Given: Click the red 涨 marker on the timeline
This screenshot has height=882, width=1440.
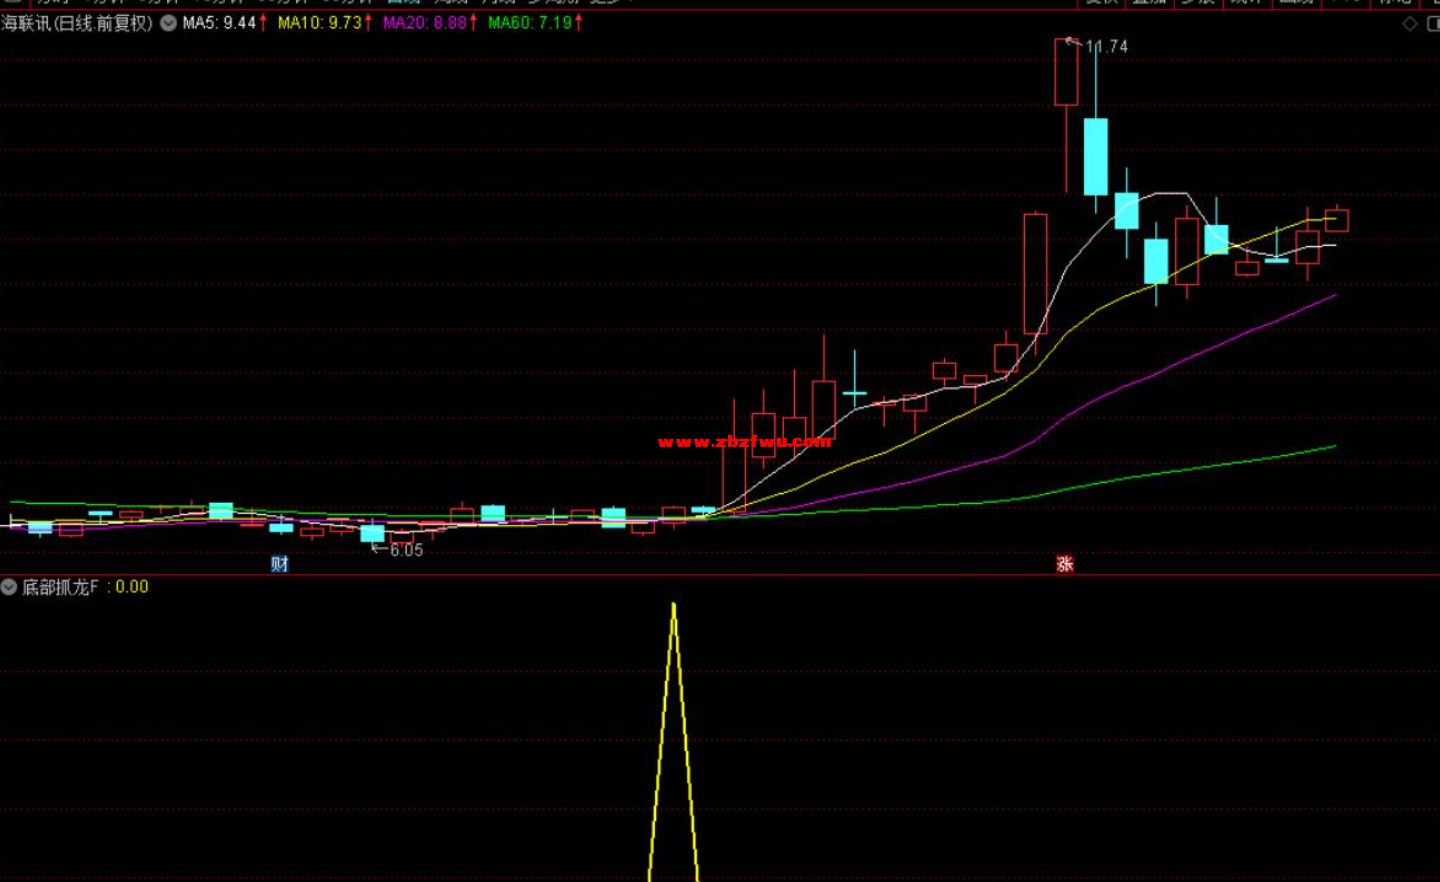Looking at the screenshot, I should 1065,564.
